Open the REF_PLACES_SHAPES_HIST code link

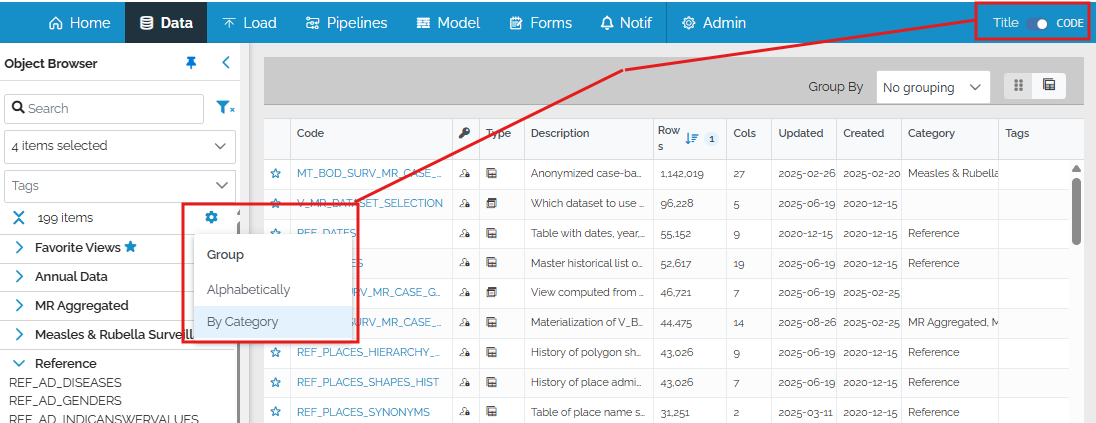point(367,382)
